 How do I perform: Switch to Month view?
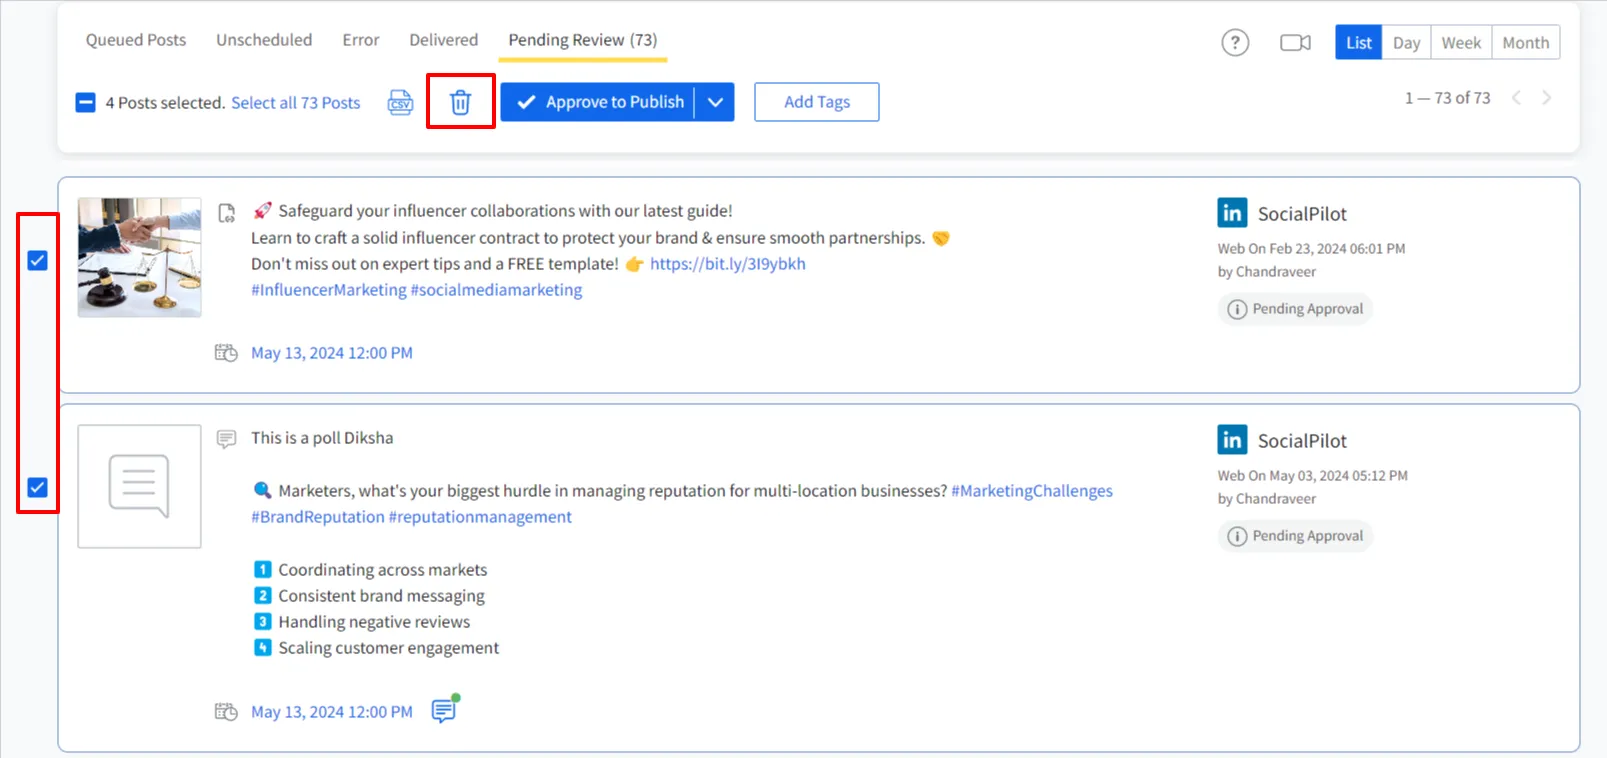(1525, 43)
